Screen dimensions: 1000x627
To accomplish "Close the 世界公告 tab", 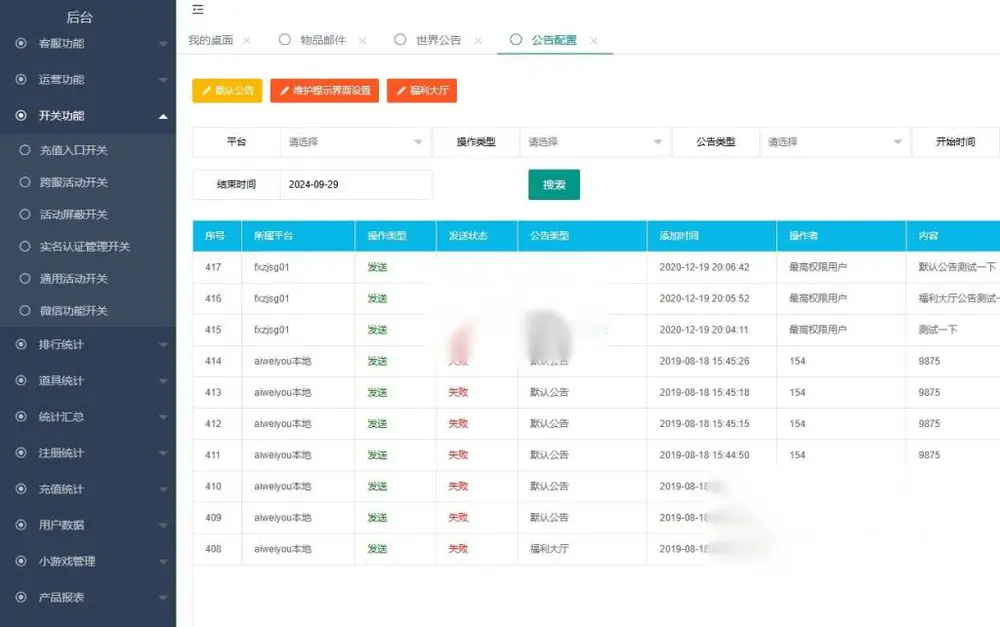I will pos(478,40).
